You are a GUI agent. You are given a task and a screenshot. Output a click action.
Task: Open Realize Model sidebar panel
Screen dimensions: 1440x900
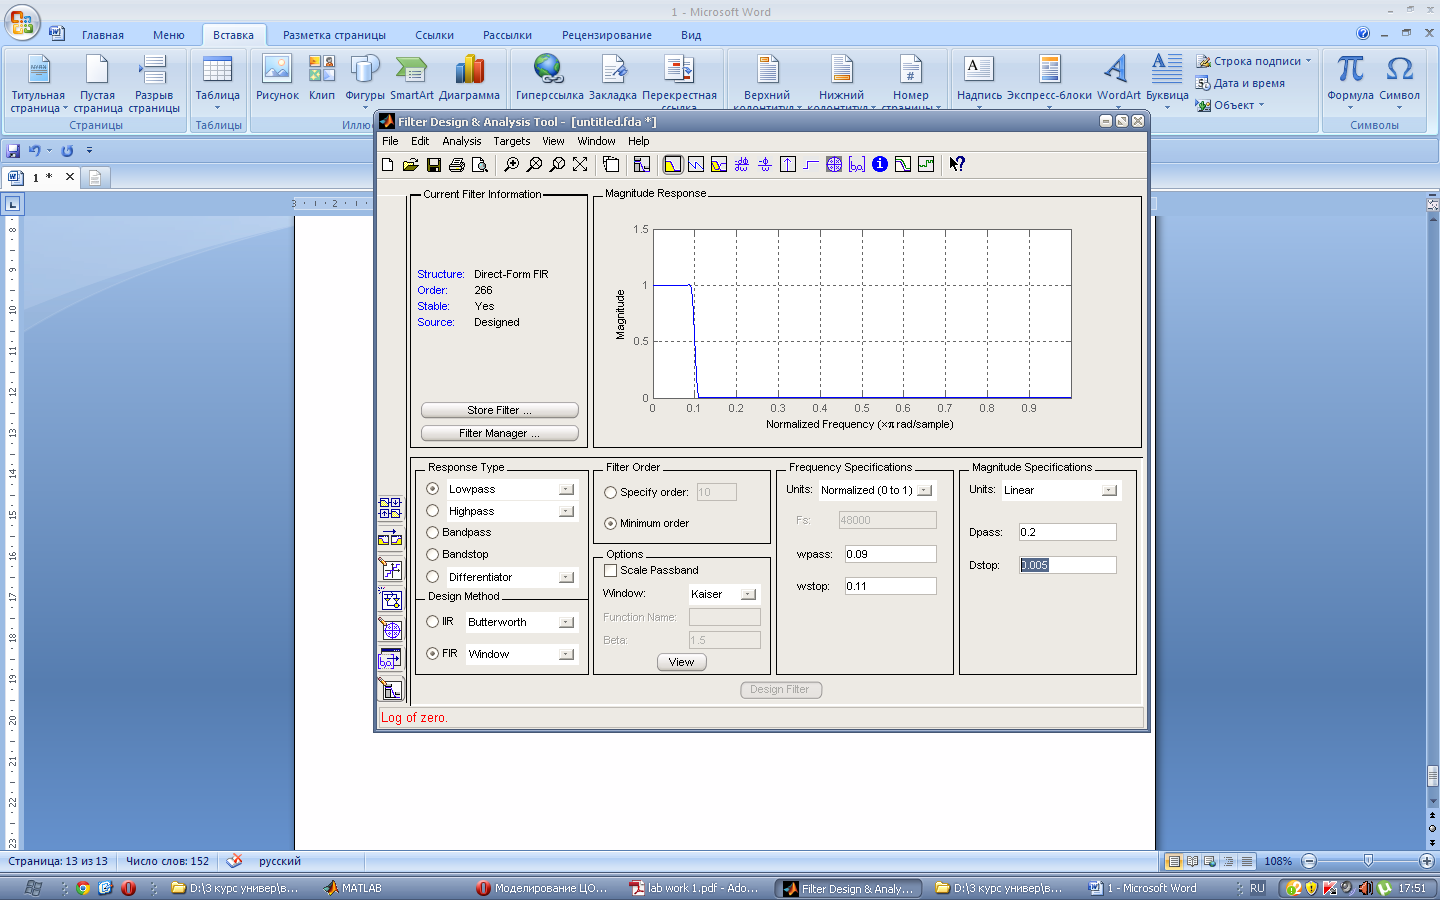click(x=390, y=599)
